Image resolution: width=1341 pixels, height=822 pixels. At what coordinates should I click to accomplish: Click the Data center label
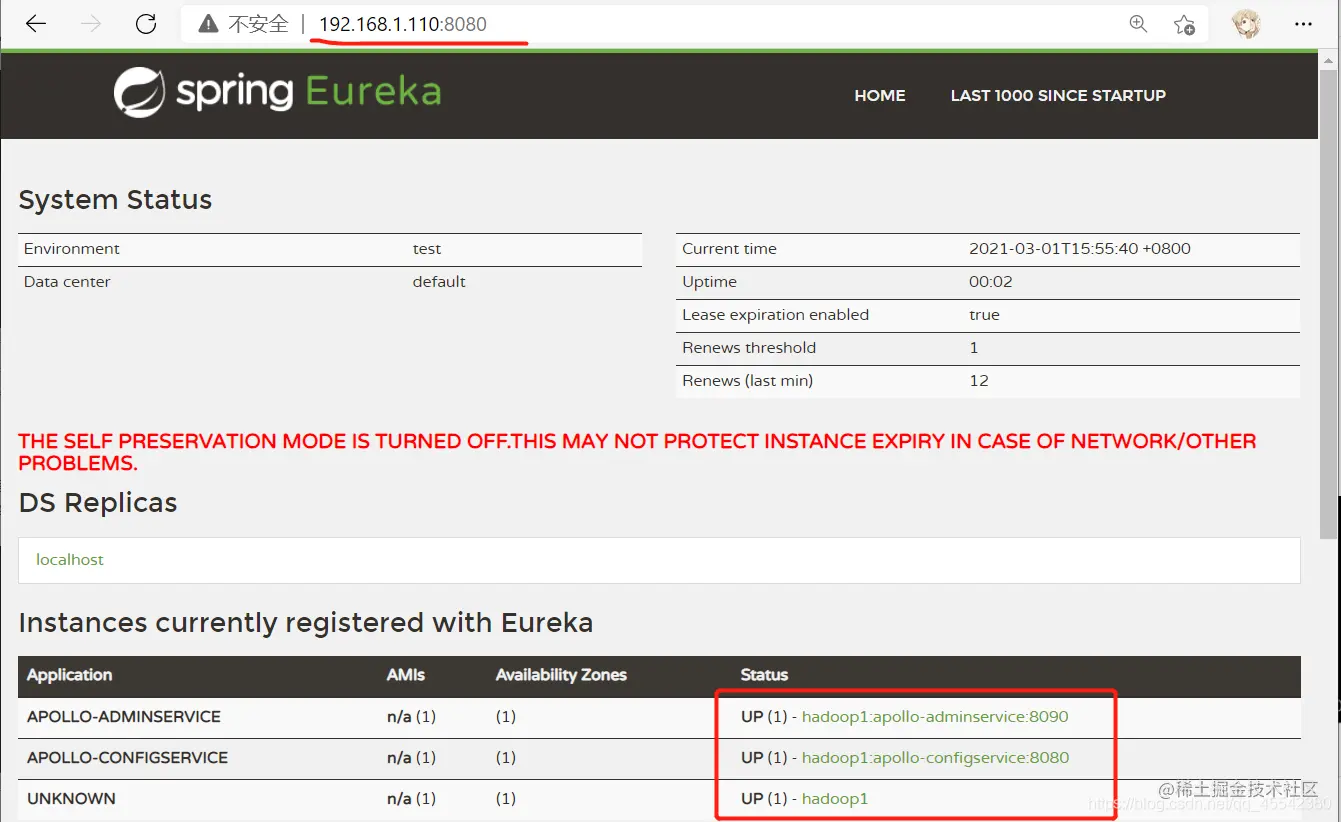(67, 282)
